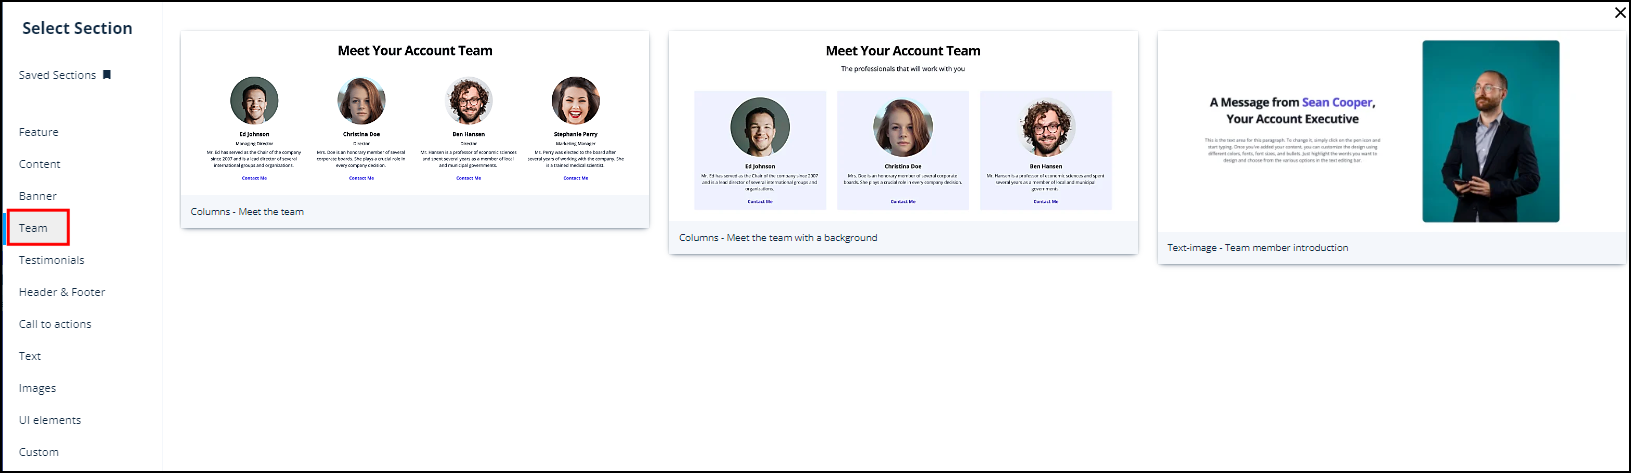
Task: Pick the Columns - Meet the team template
Action: click(414, 130)
